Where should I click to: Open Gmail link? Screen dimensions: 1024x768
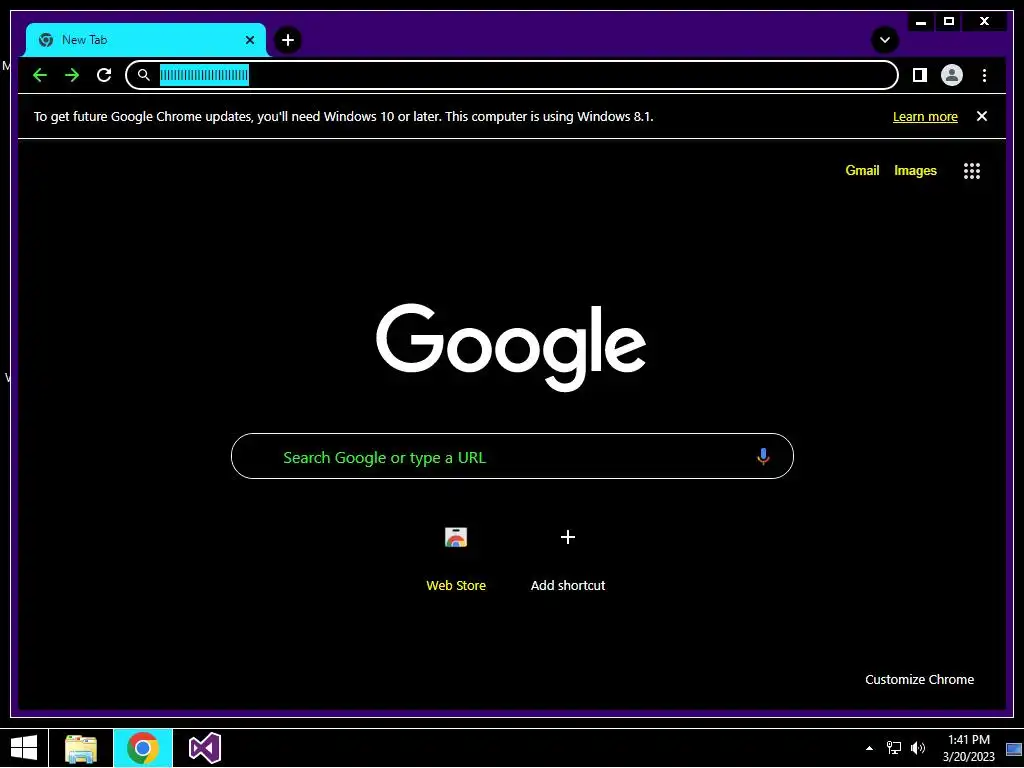(862, 170)
